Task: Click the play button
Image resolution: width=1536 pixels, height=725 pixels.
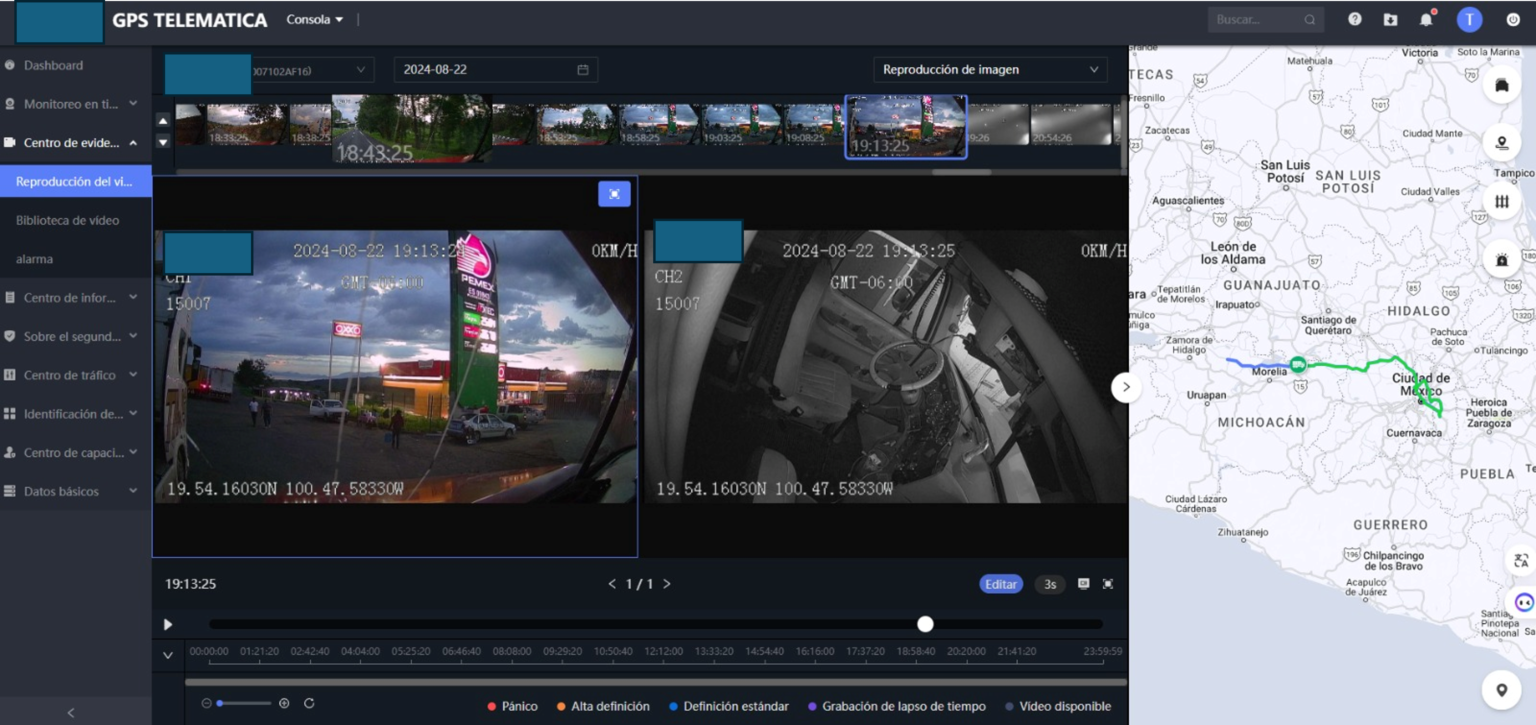Action: 168,624
